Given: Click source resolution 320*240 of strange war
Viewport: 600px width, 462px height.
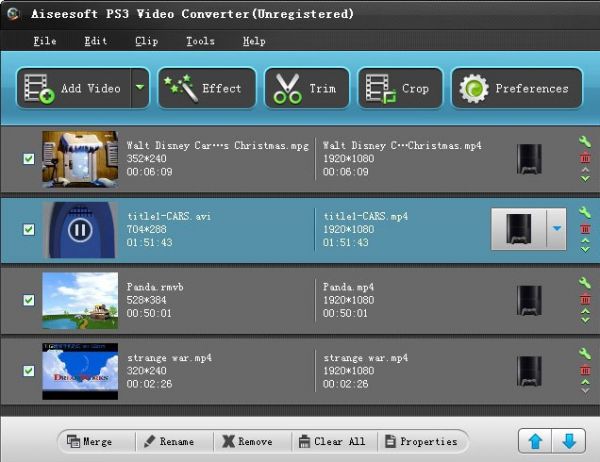Looking at the screenshot, I should pyautogui.click(x=146, y=371).
